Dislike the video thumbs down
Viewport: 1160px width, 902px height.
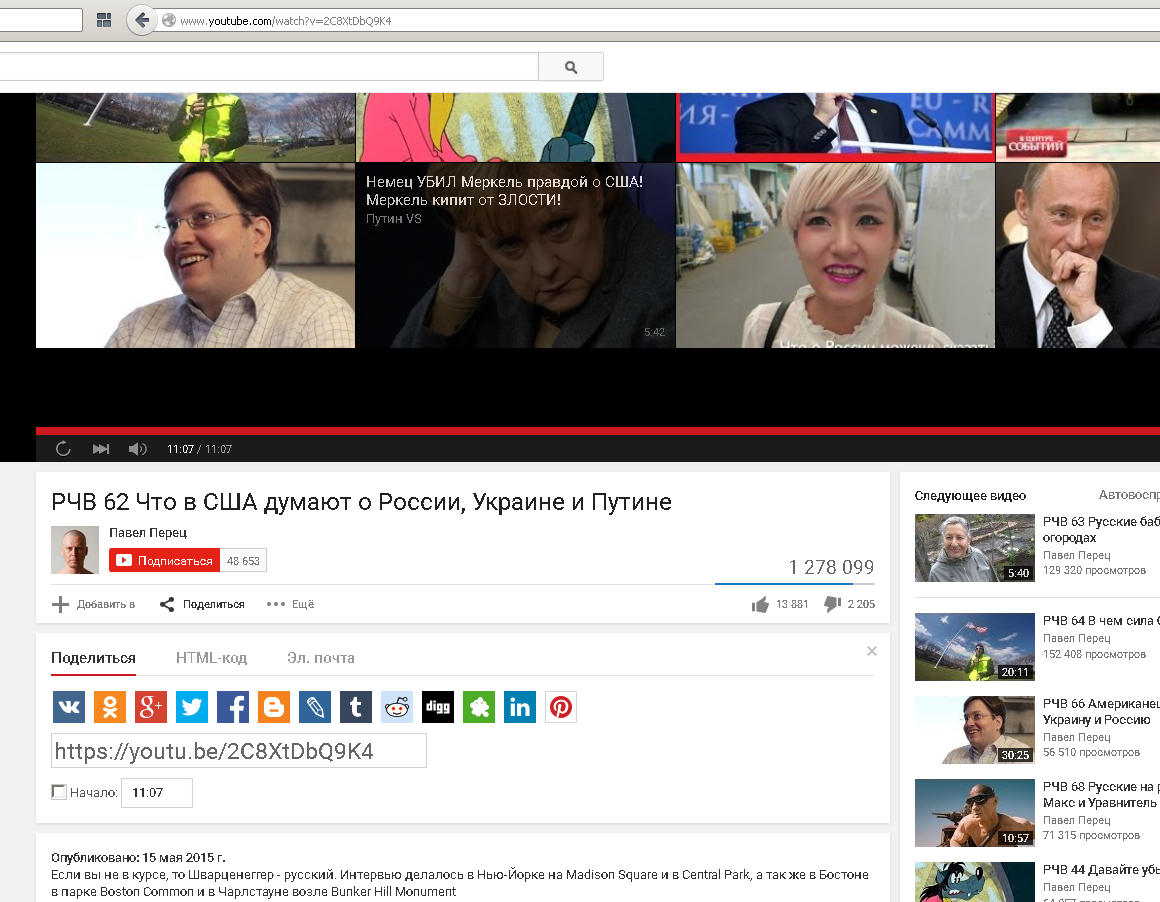[832, 605]
